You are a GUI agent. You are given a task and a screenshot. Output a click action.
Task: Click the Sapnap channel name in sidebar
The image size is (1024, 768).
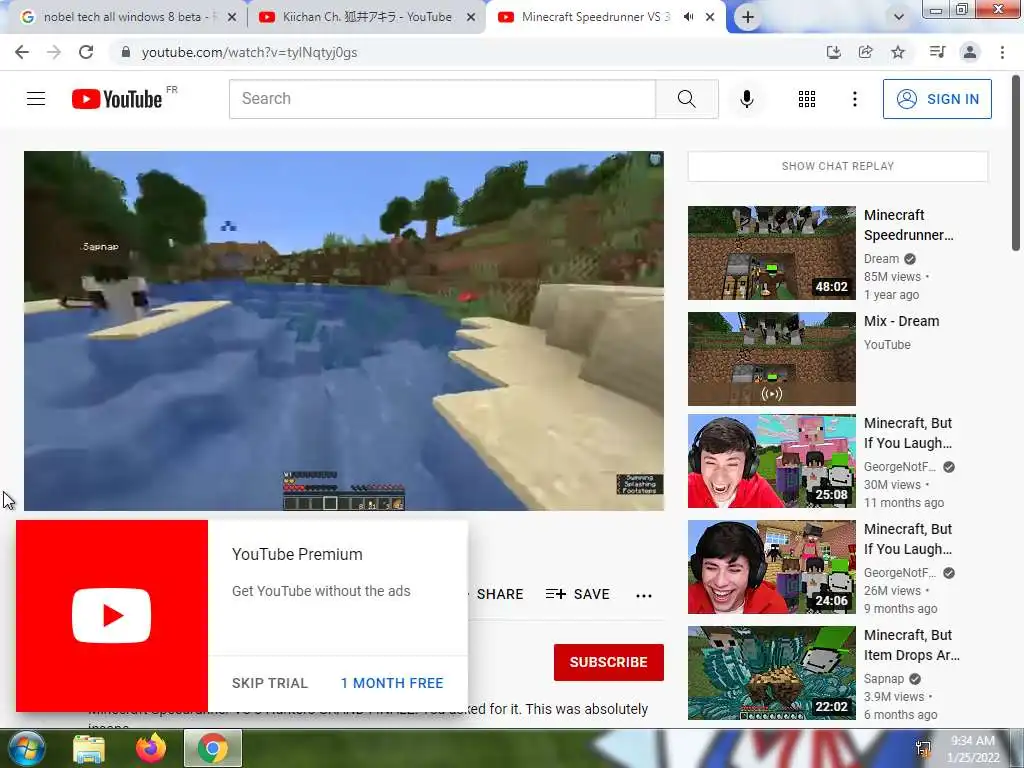point(884,679)
